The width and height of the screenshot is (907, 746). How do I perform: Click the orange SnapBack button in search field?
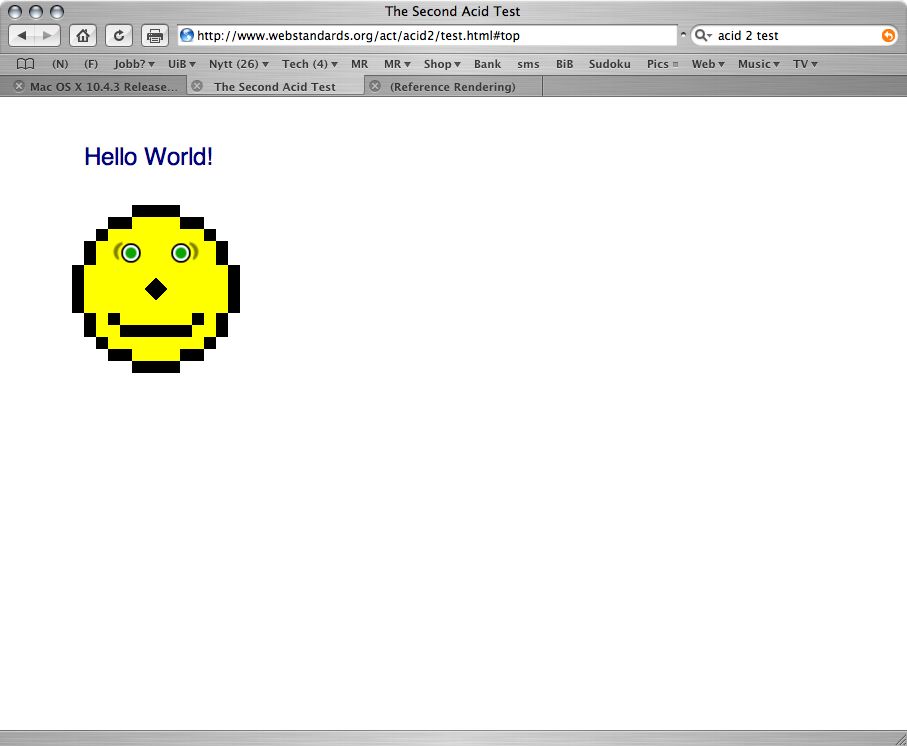888,35
